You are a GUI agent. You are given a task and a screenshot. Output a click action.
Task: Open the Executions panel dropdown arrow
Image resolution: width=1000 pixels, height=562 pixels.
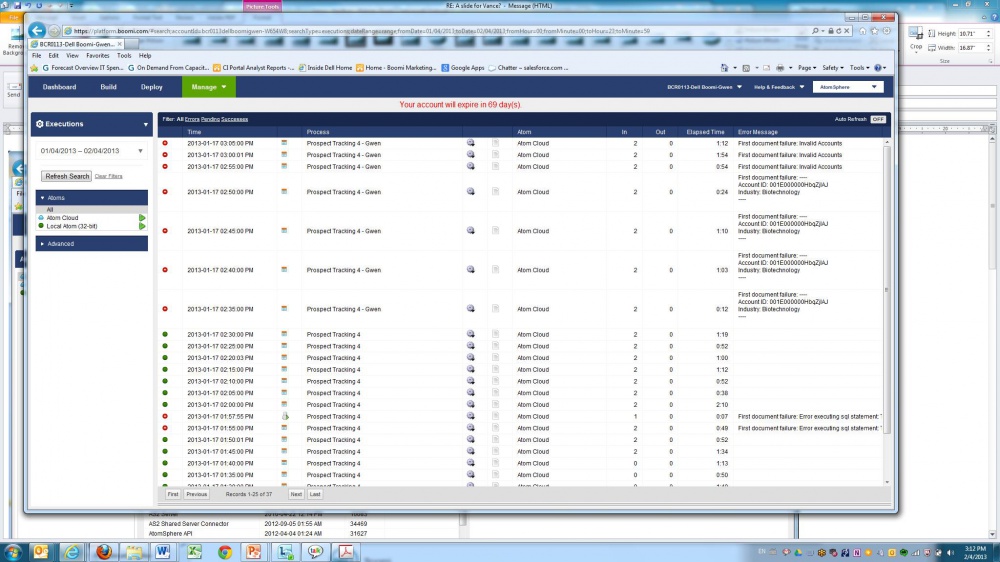145,124
